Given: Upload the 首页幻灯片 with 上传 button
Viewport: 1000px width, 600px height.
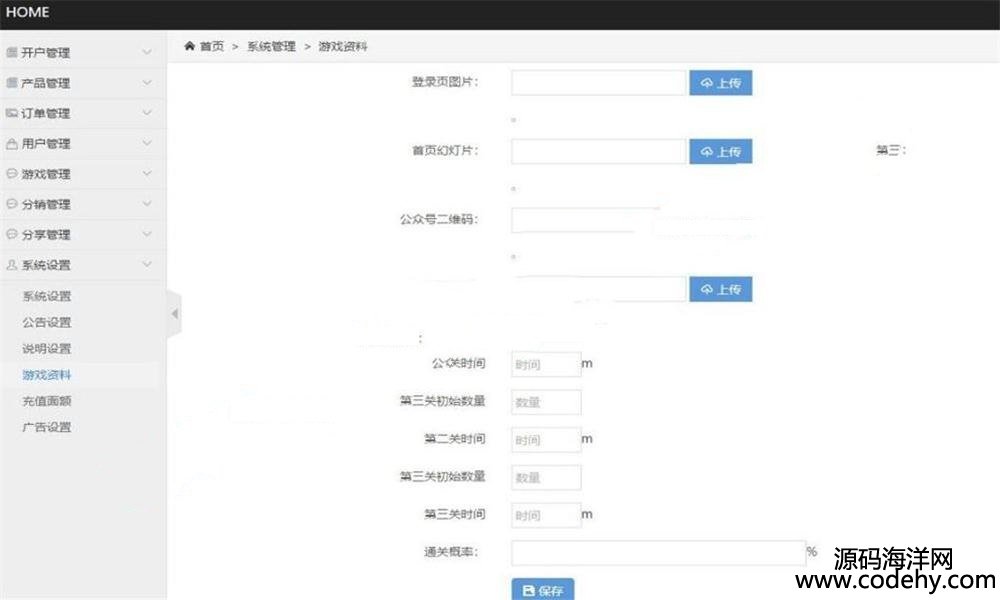Looking at the screenshot, I should [x=721, y=152].
